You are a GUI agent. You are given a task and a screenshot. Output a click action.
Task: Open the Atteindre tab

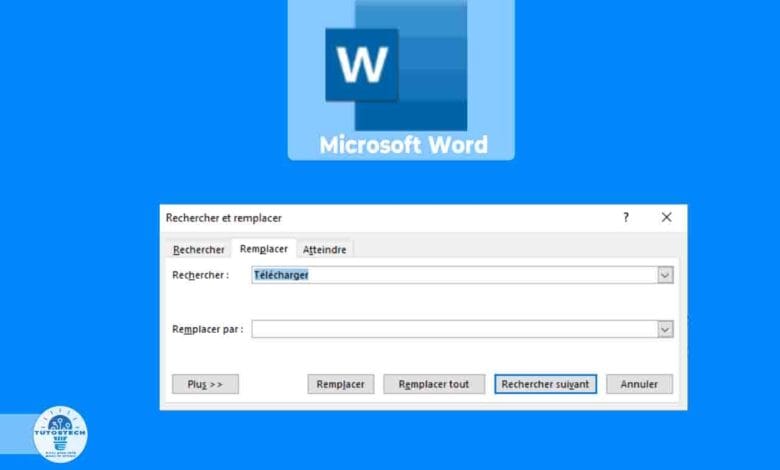[325, 250]
